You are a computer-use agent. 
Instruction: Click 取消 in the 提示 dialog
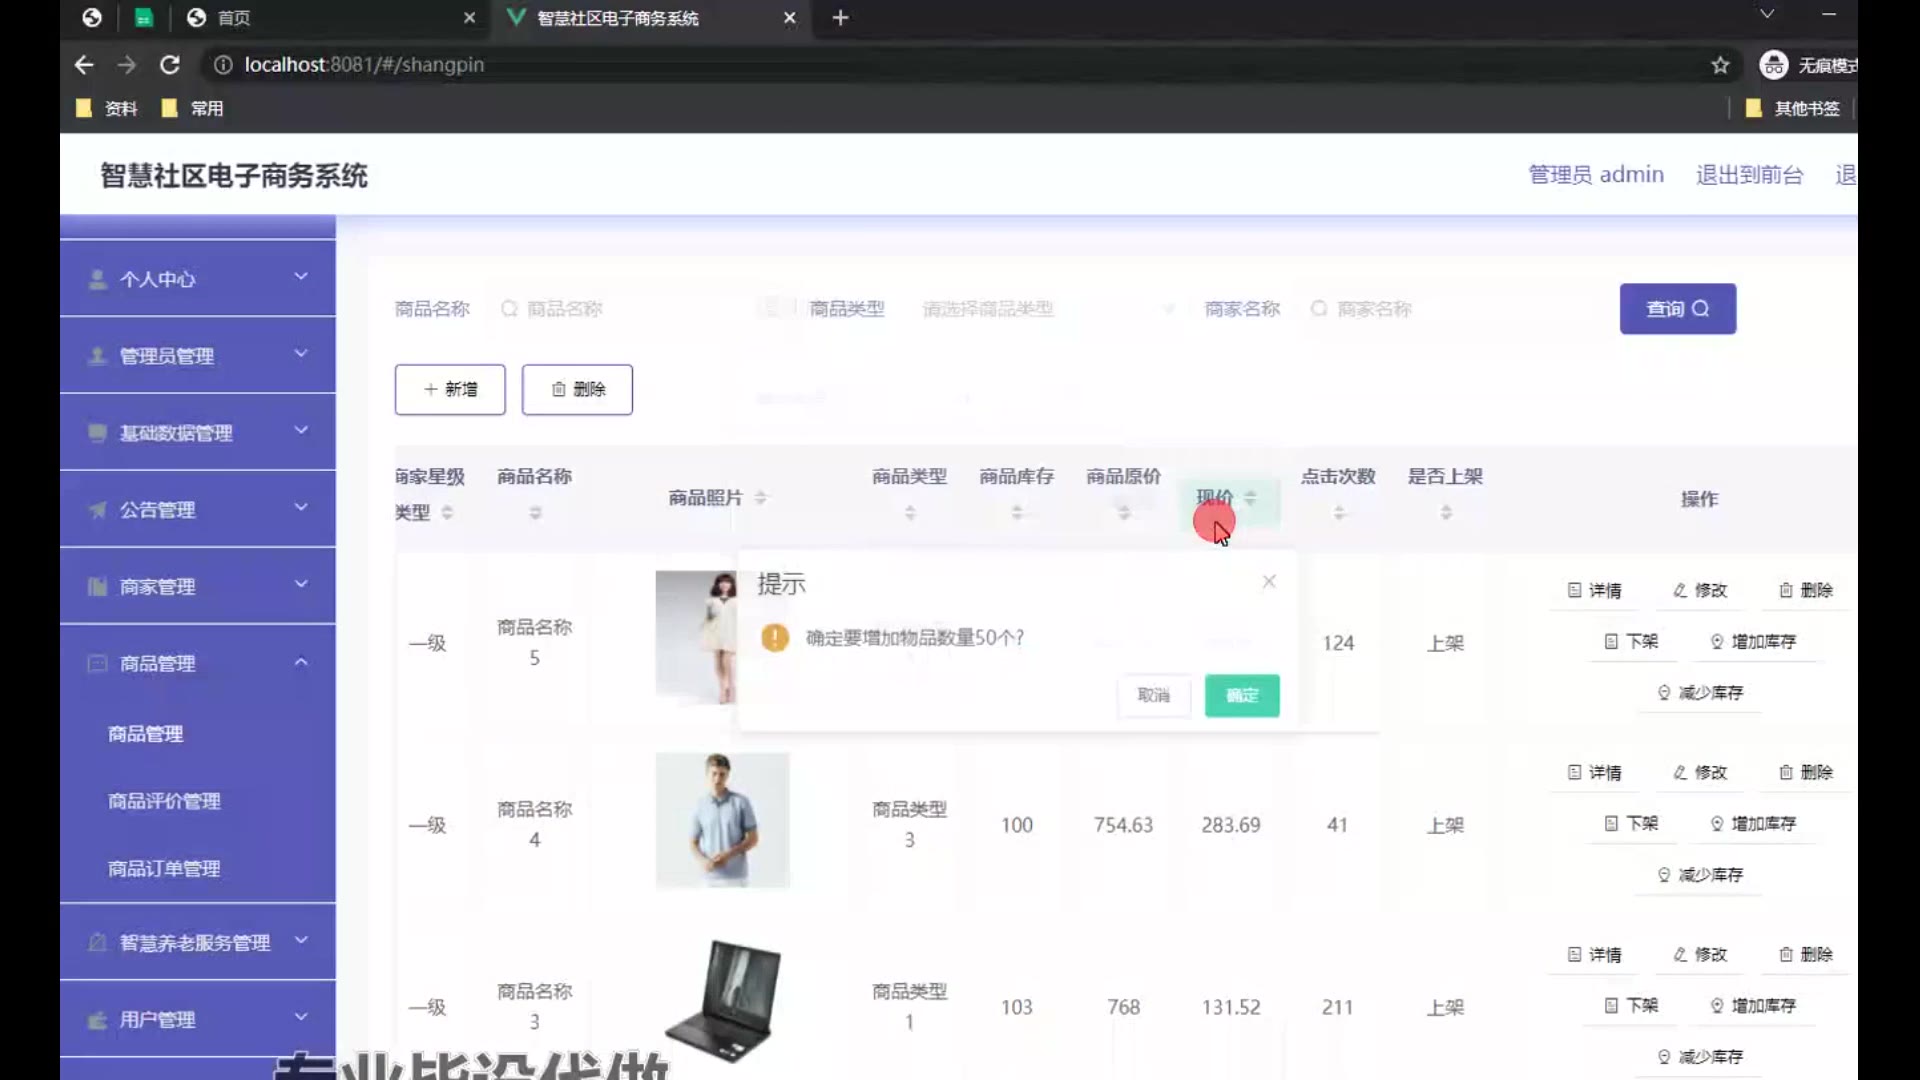point(1153,696)
